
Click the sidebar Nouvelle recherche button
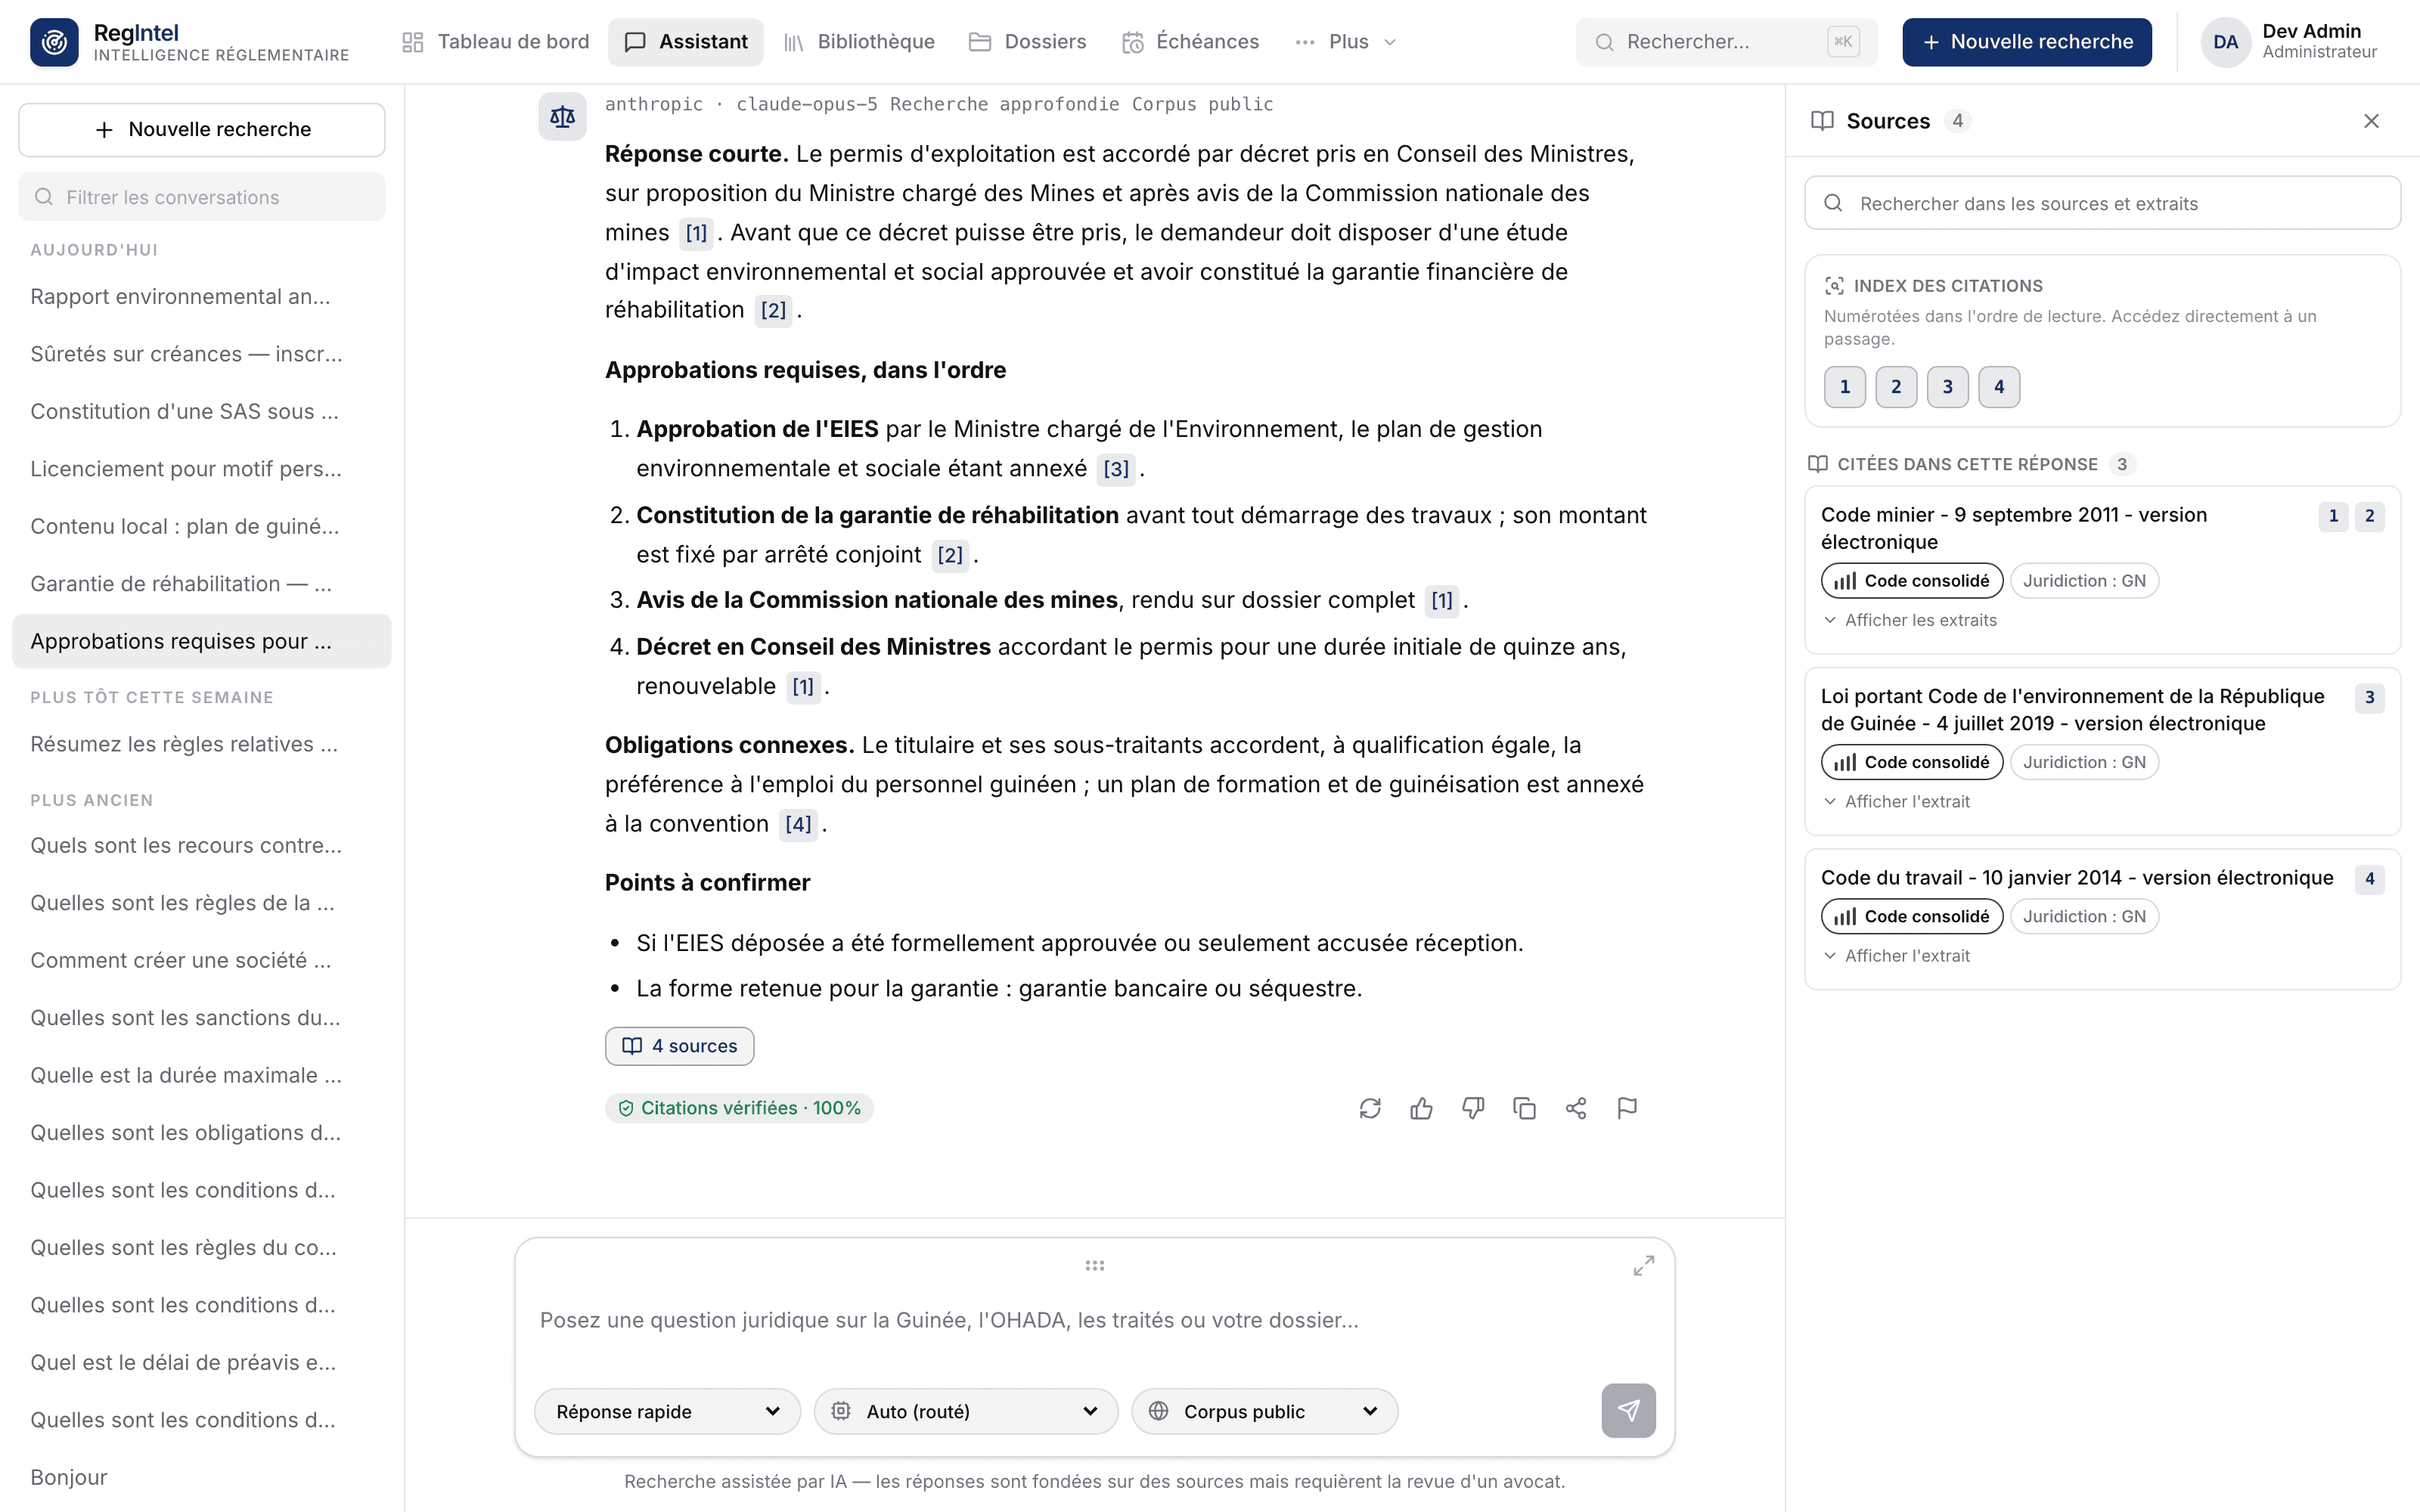click(202, 130)
